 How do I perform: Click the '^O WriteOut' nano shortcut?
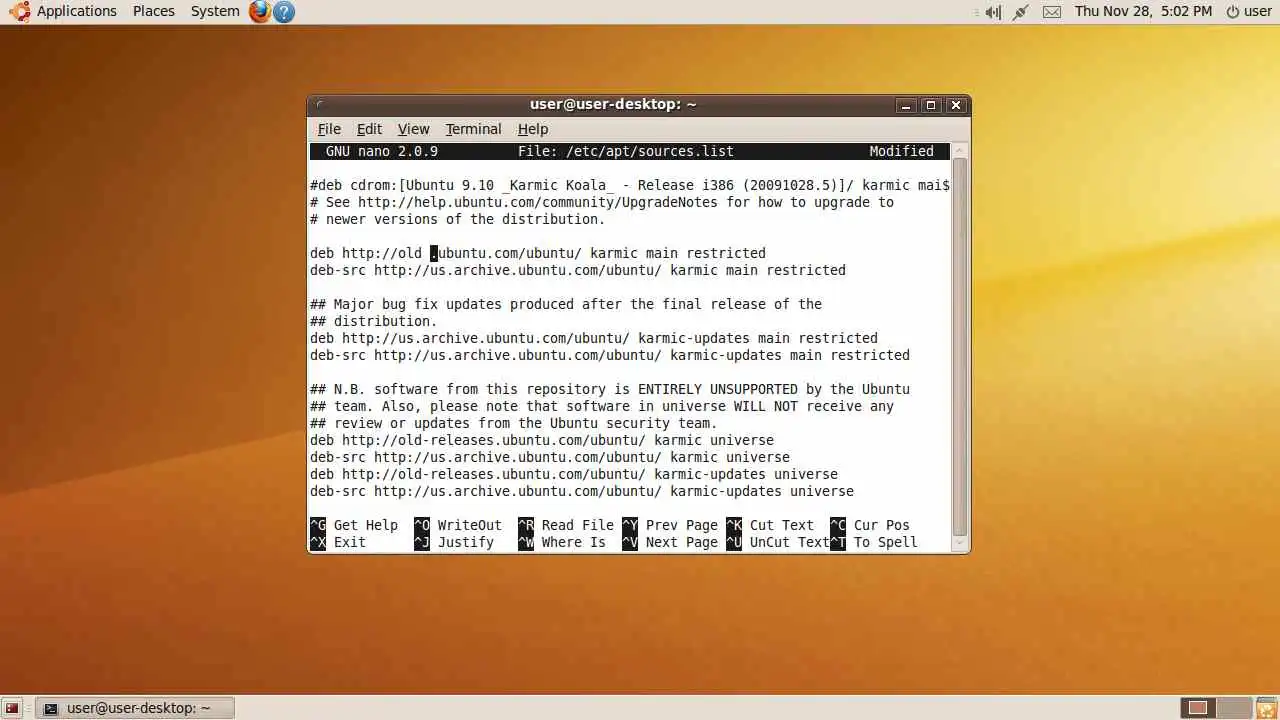[458, 525]
